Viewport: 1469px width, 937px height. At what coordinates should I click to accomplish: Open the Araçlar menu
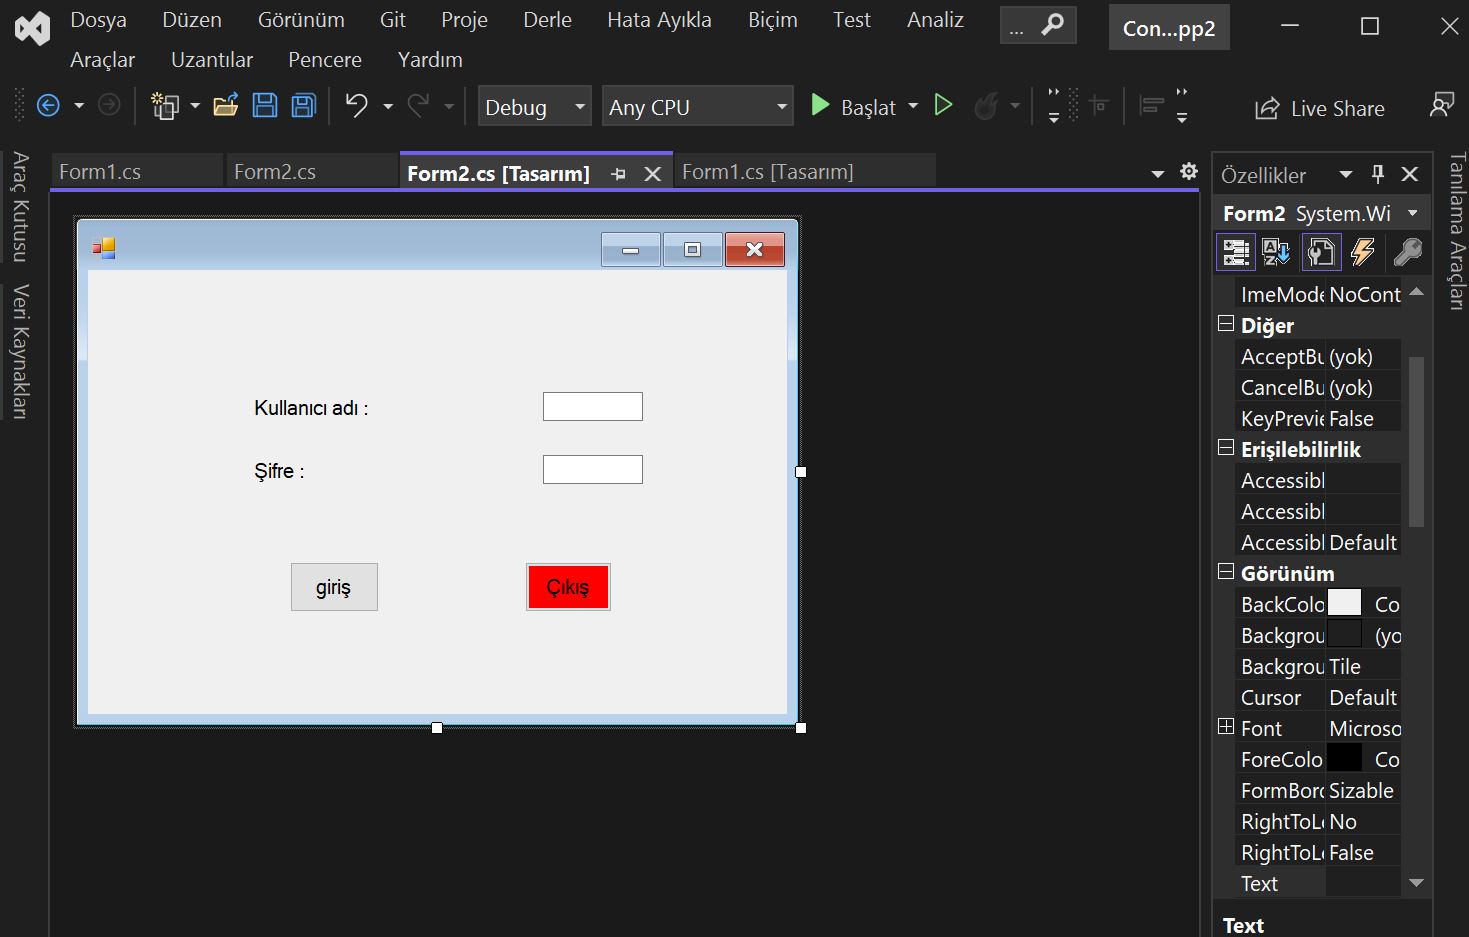click(102, 60)
